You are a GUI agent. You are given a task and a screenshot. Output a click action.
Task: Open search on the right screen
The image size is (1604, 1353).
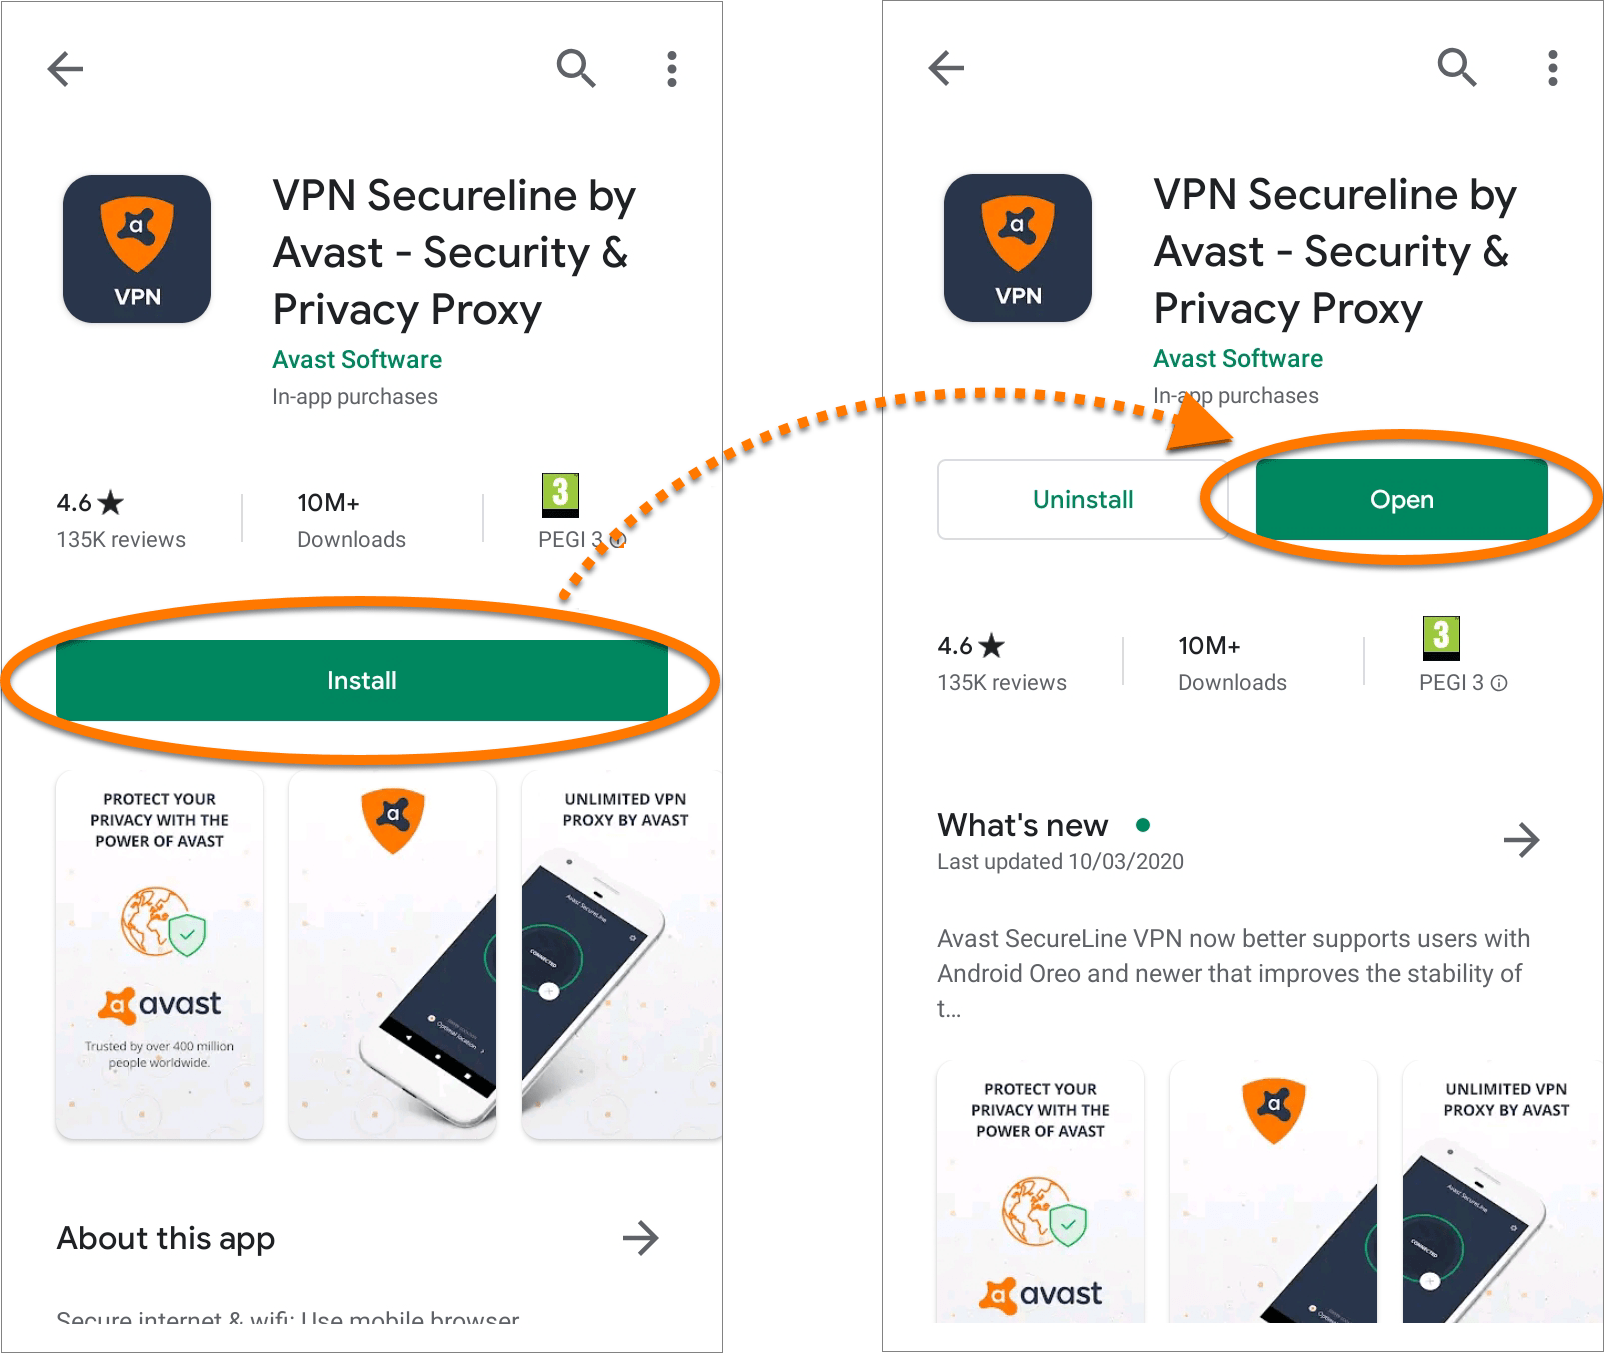pos(1457,67)
